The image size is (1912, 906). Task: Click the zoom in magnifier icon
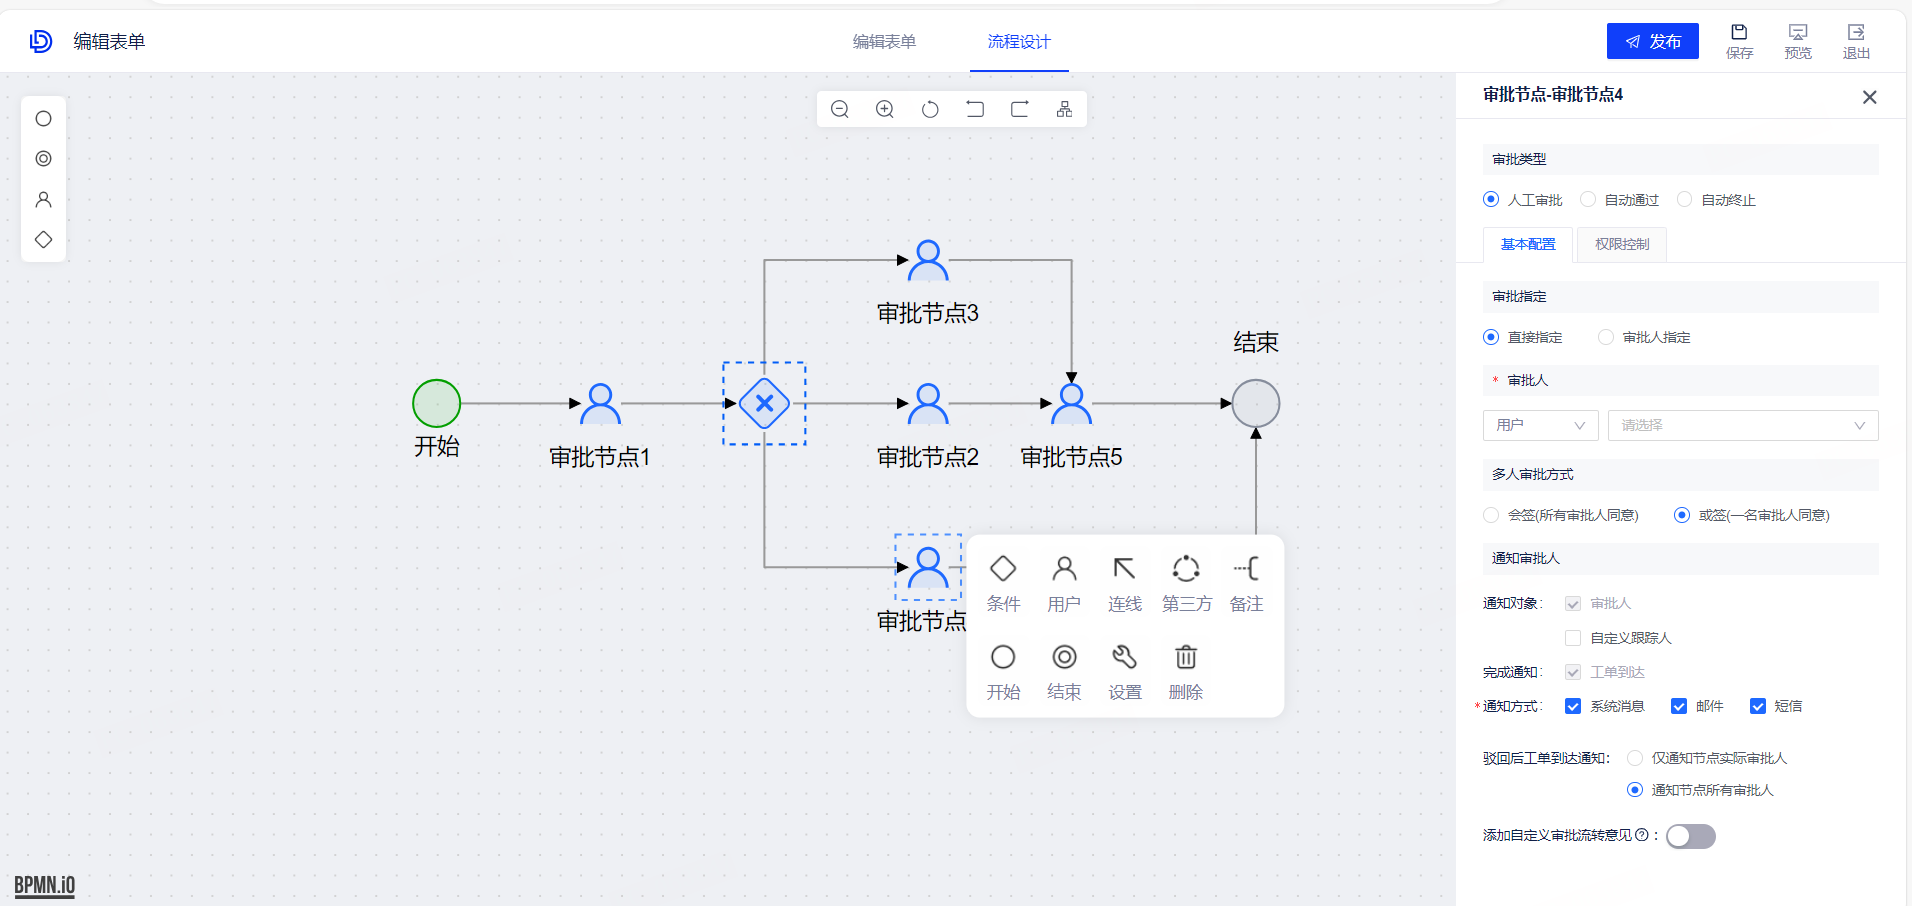[x=885, y=109]
